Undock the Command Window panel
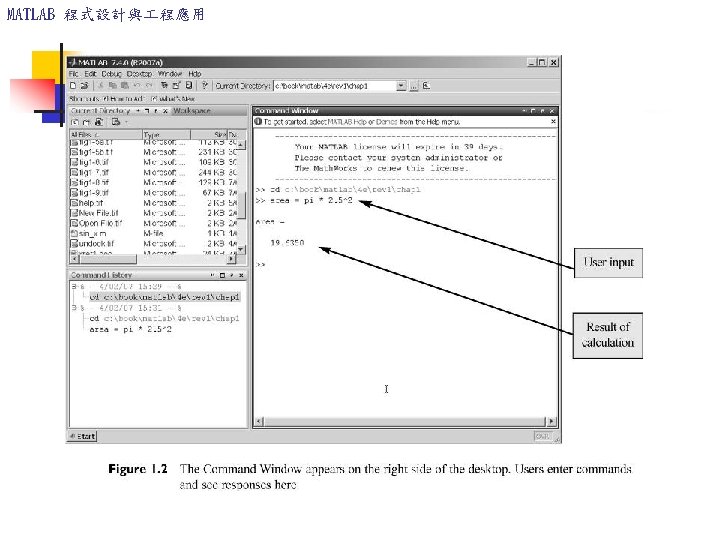The width and height of the screenshot is (720, 540). point(542,111)
